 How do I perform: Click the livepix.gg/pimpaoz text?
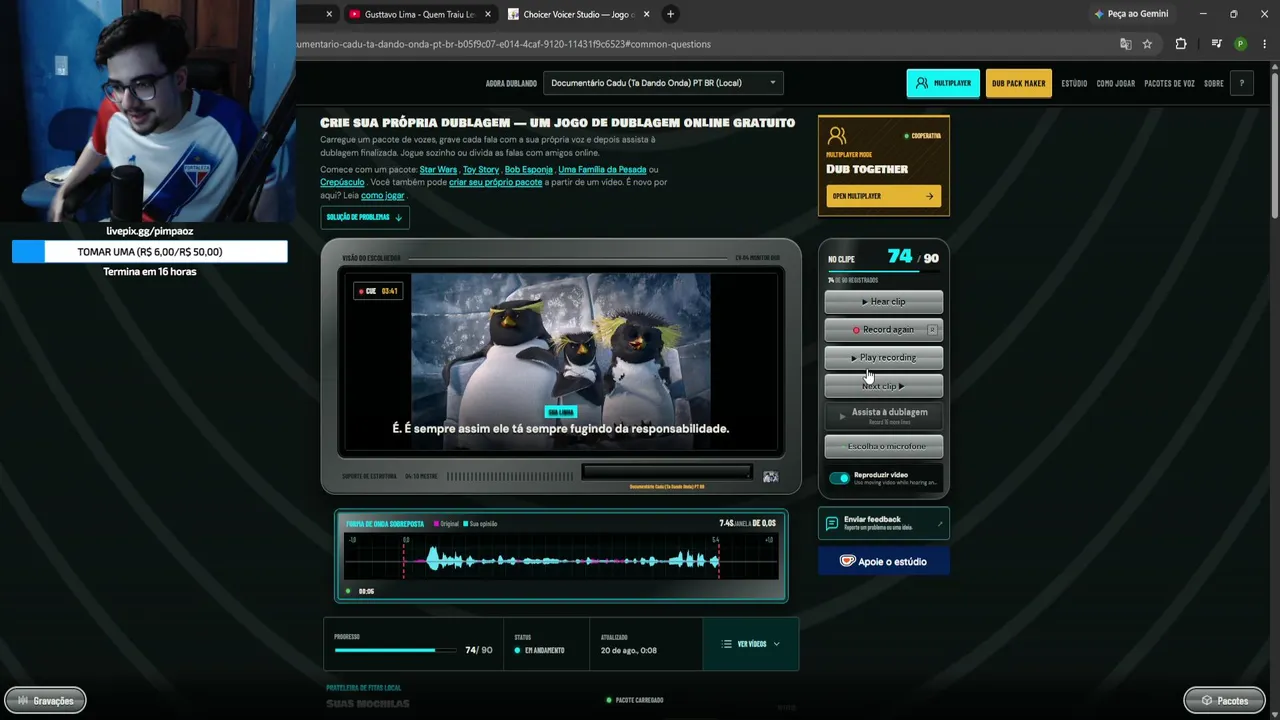point(150,231)
